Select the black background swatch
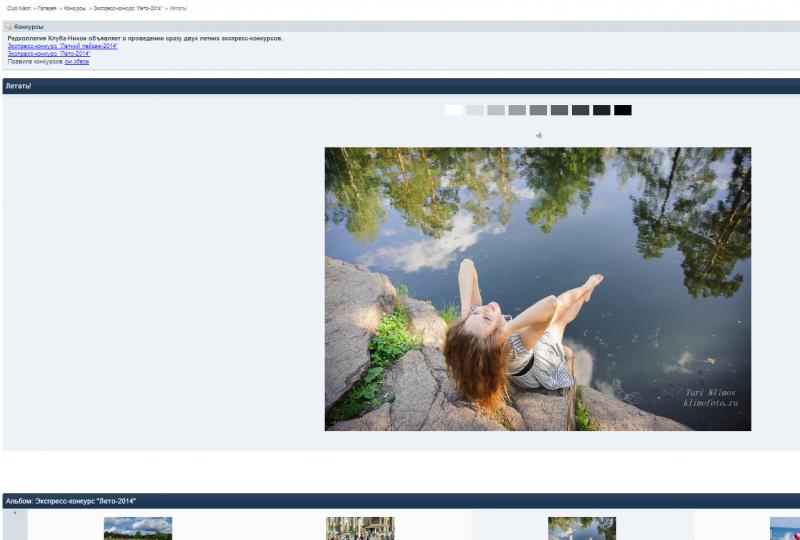 pos(622,110)
